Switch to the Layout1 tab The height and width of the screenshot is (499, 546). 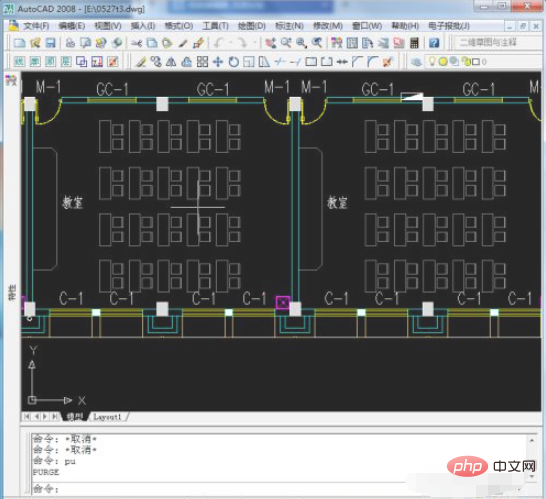coord(107,416)
